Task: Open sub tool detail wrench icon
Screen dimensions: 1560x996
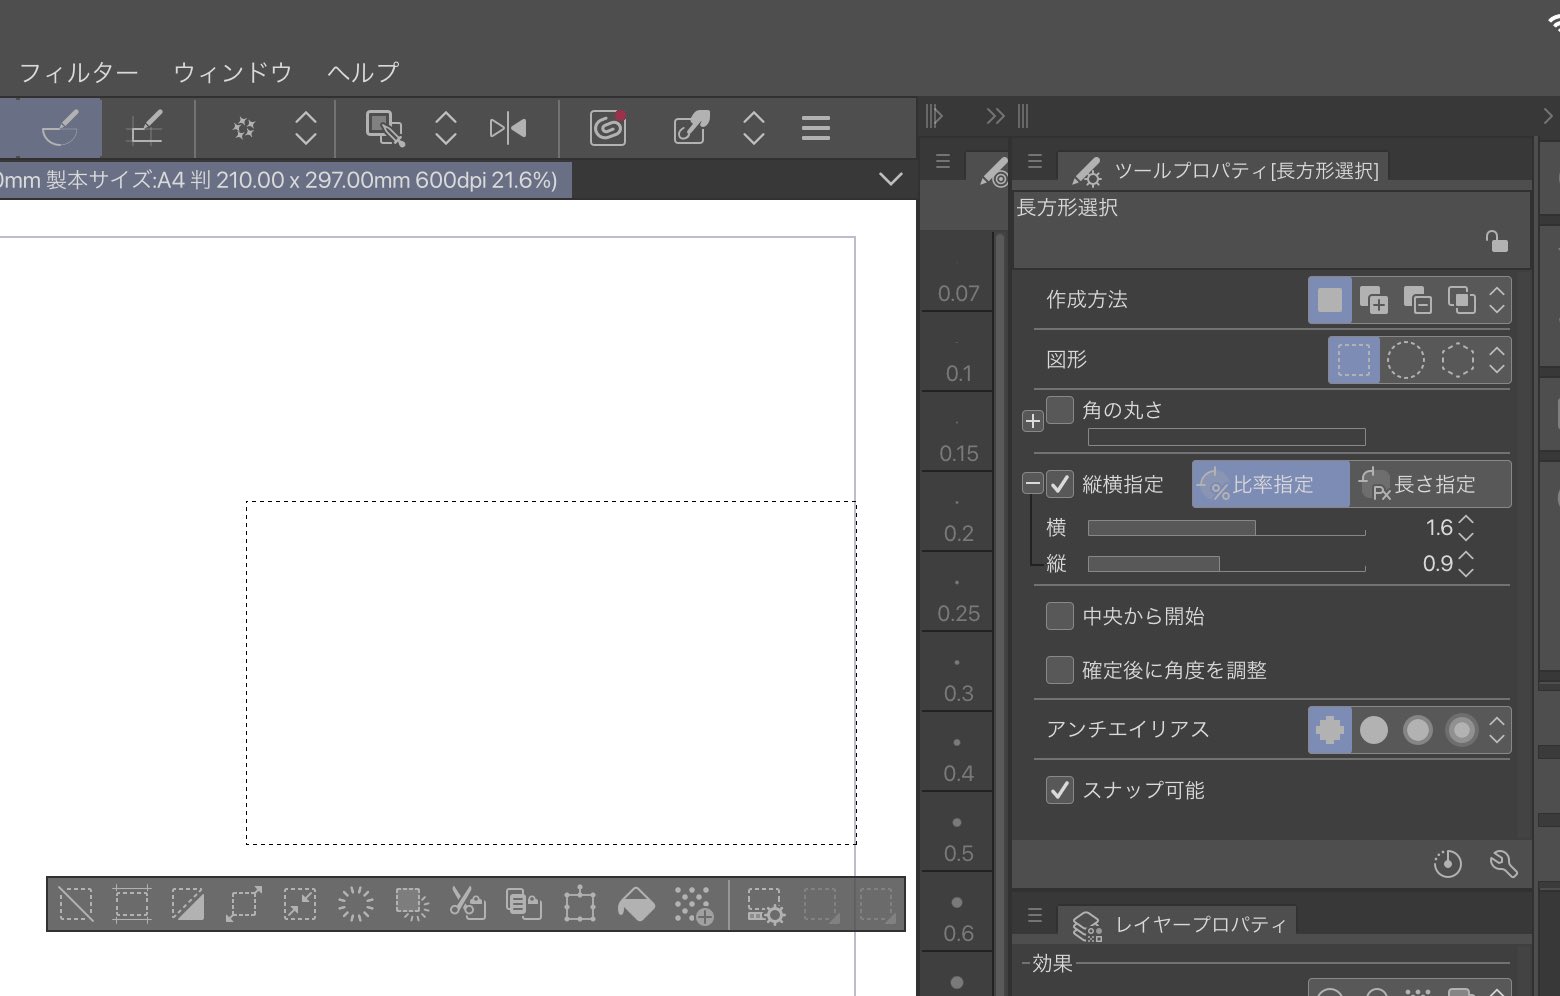Action: pos(1503,863)
